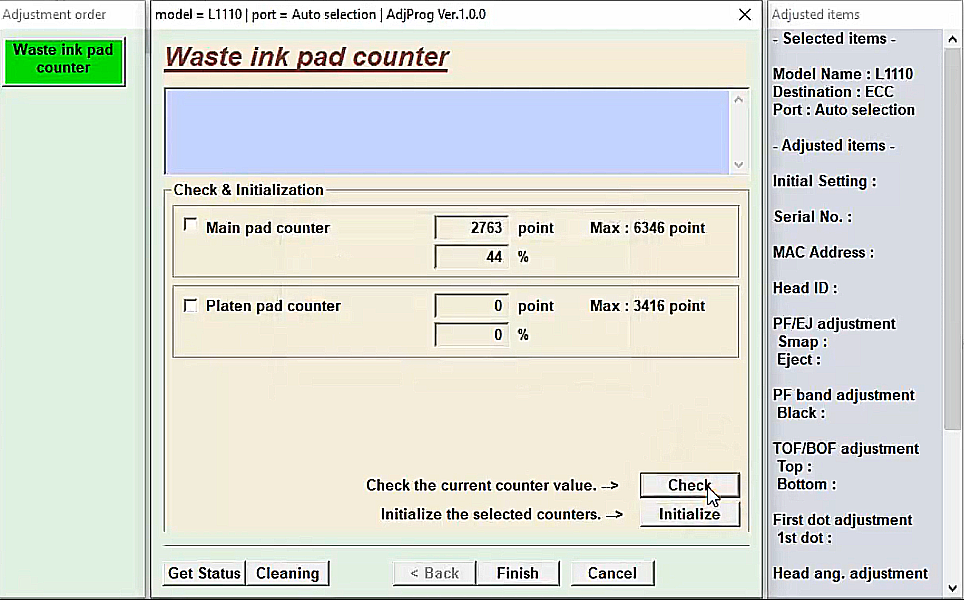Click the Adjusted items panel header
The image size is (964, 600).
816,15
